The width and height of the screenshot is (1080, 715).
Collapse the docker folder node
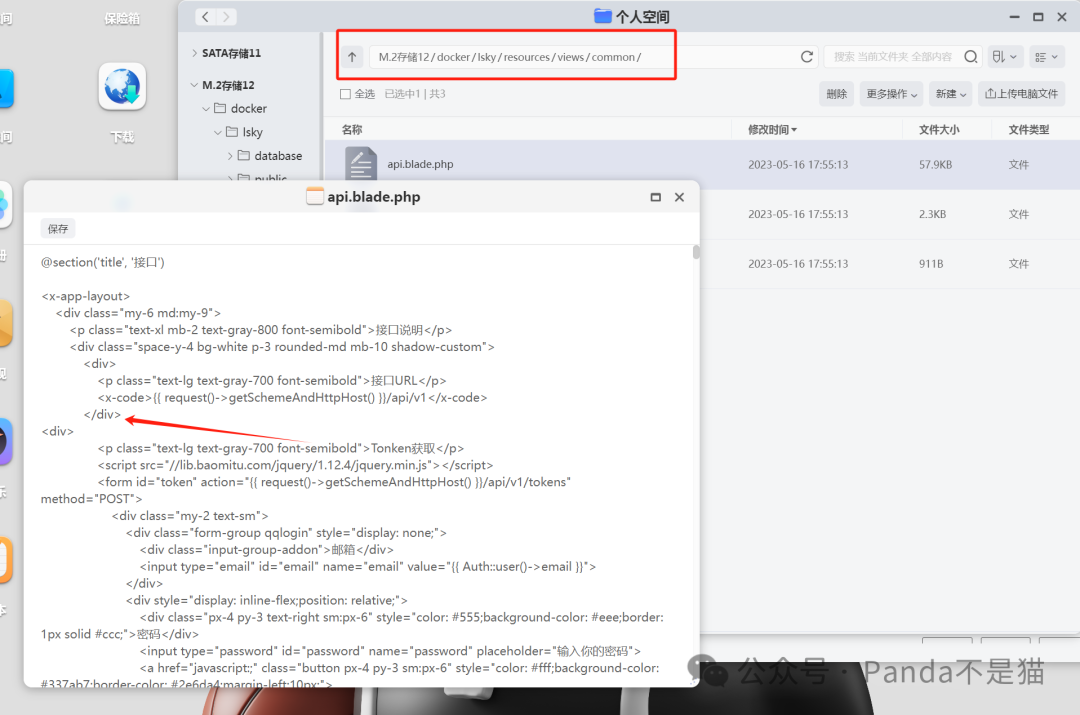pyautogui.click(x=206, y=109)
